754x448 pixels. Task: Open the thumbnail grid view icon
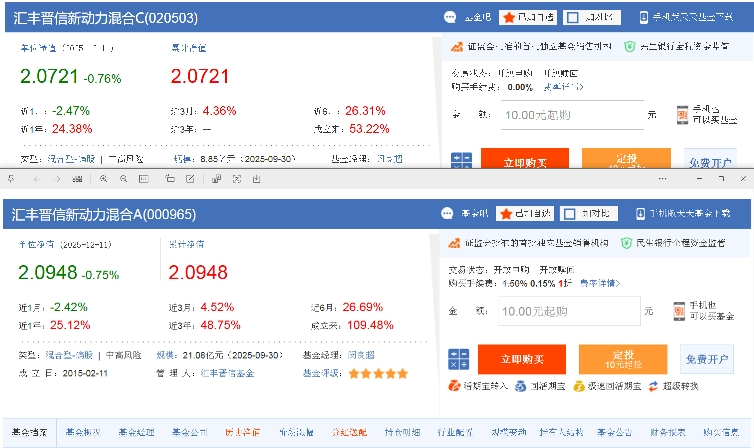[x=77, y=179]
